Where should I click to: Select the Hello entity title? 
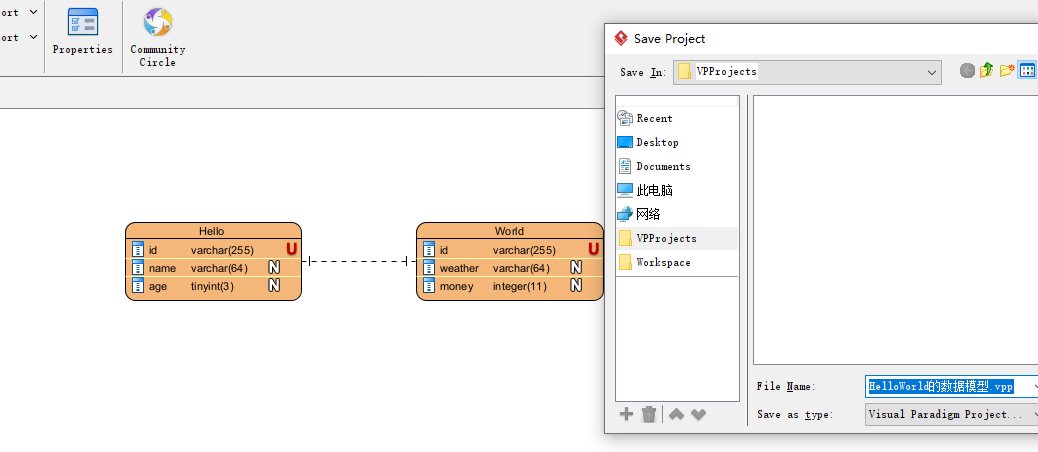[211, 231]
